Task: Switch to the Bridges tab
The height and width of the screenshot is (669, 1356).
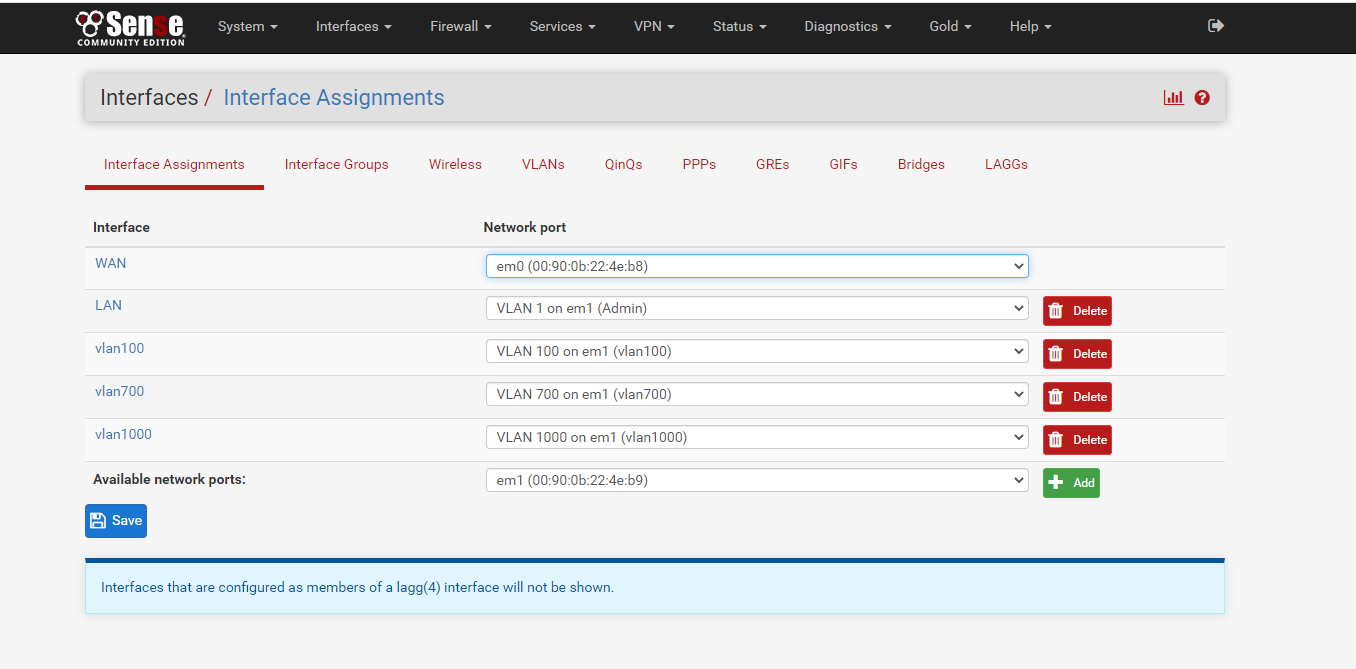Action: pos(921,165)
